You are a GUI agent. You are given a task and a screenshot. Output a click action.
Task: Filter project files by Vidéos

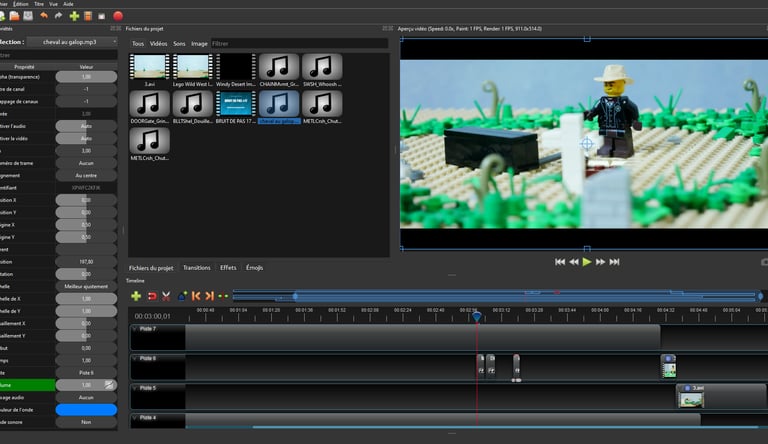click(x=158, y=44)
